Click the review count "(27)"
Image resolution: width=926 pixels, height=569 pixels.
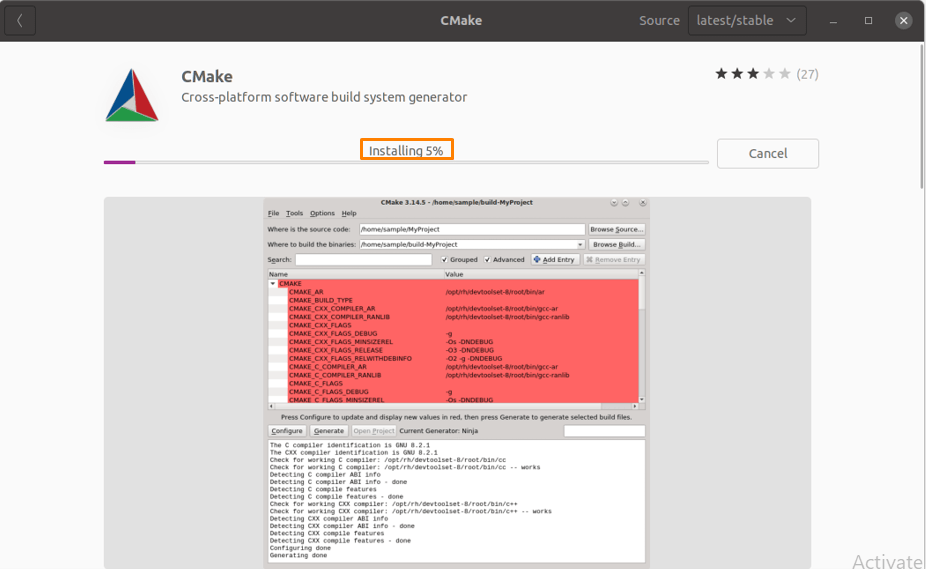coord(807,74)
